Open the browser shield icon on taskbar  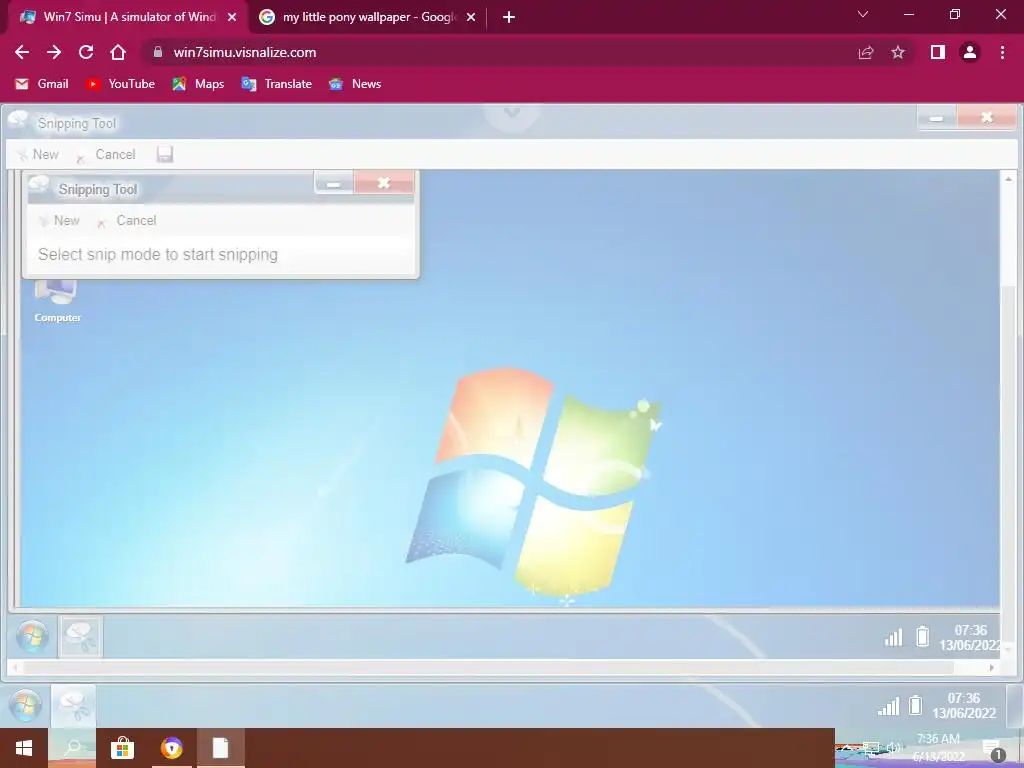172,748
